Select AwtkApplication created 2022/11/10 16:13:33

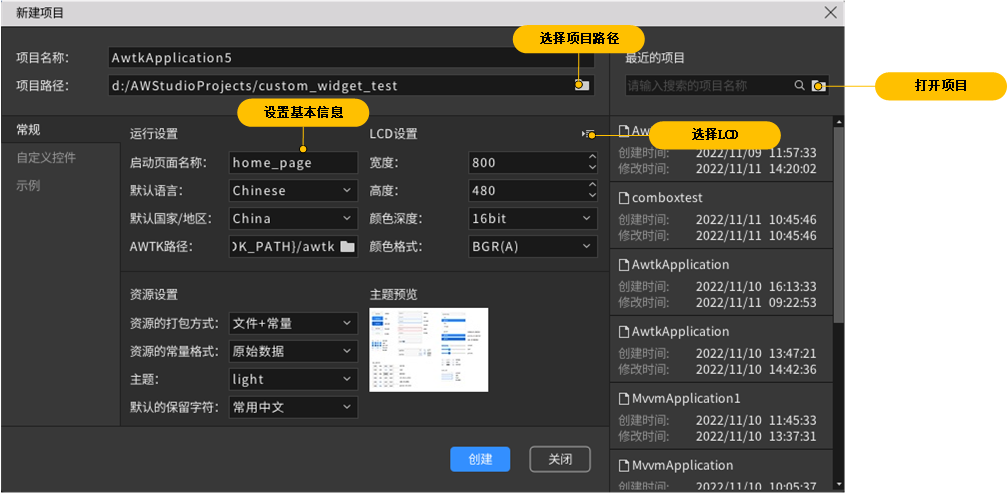721,282
